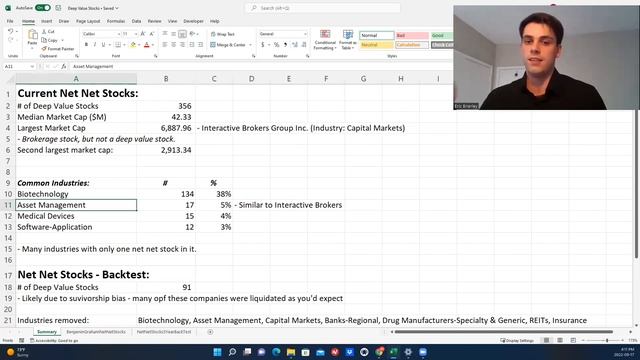The height and width of the screenshot is (360, 640).
Task: Apply the yellow Fill Color bucket
Action: tap(133, 44)
